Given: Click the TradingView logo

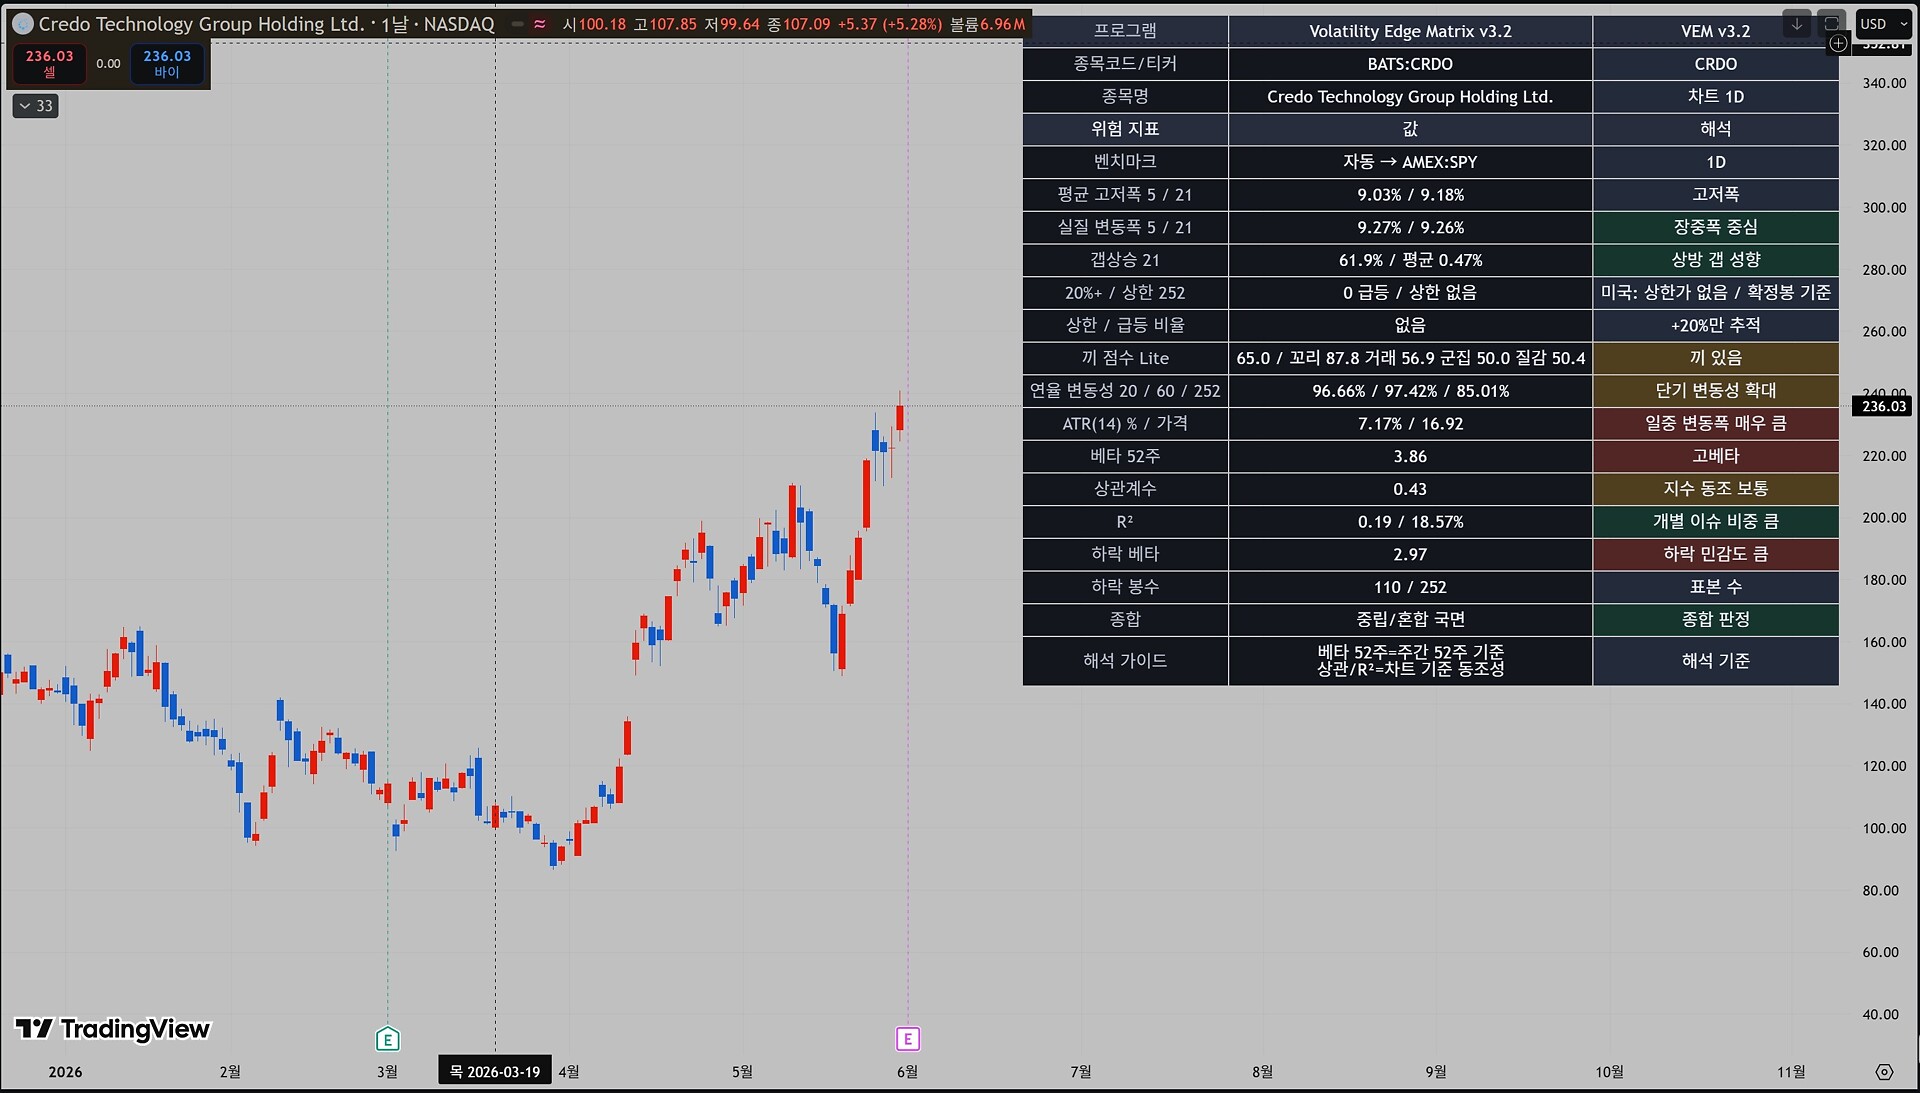Looking at the screenshot, I should click(x=112, y=1029).
